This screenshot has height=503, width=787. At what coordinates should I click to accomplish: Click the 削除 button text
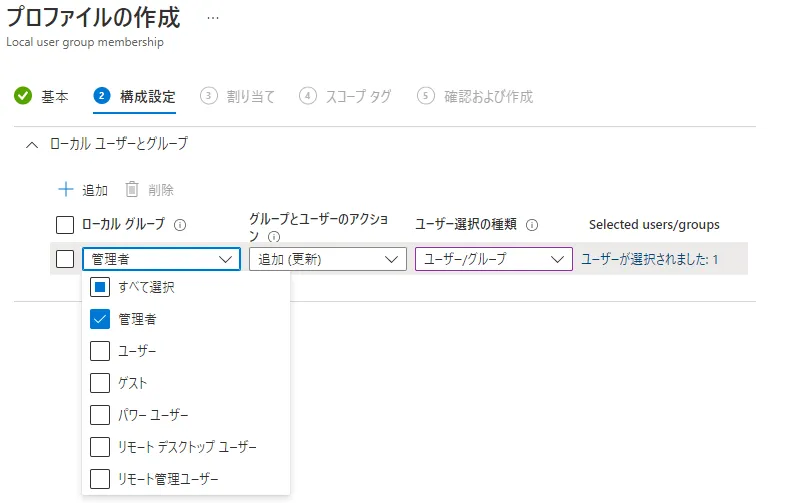pos(161,190)
